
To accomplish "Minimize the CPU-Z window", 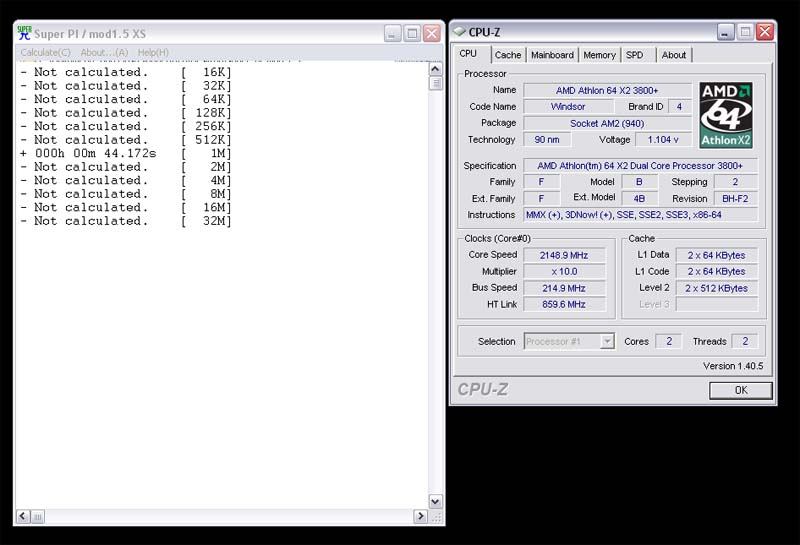I will [726, 32].
